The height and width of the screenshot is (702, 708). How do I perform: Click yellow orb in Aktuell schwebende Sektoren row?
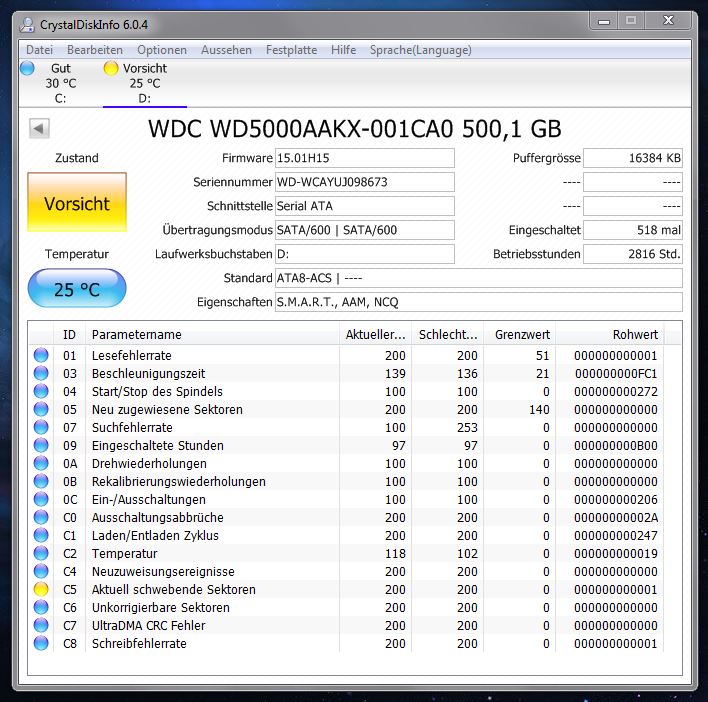point(41,589)
